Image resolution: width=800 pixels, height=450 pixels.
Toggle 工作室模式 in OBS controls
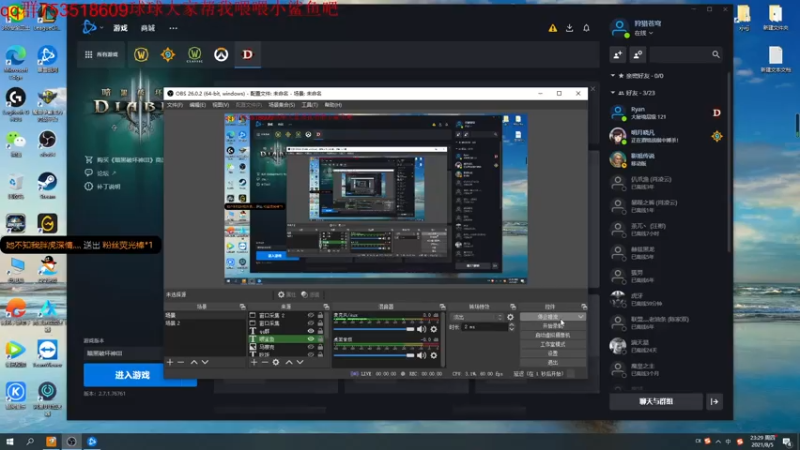[553, 344]
